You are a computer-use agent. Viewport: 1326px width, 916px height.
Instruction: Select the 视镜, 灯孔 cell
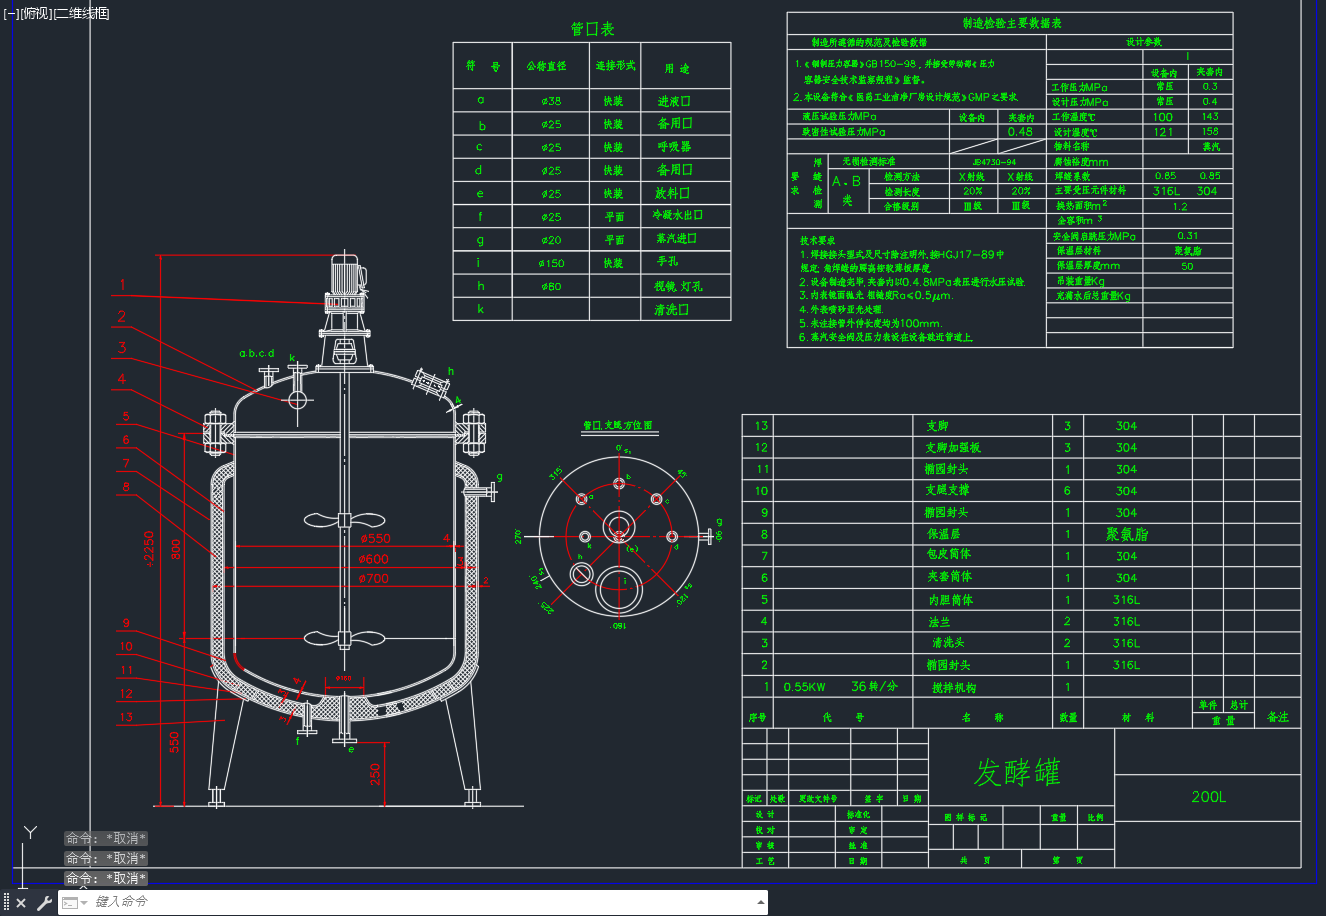(x=678, y=287)
